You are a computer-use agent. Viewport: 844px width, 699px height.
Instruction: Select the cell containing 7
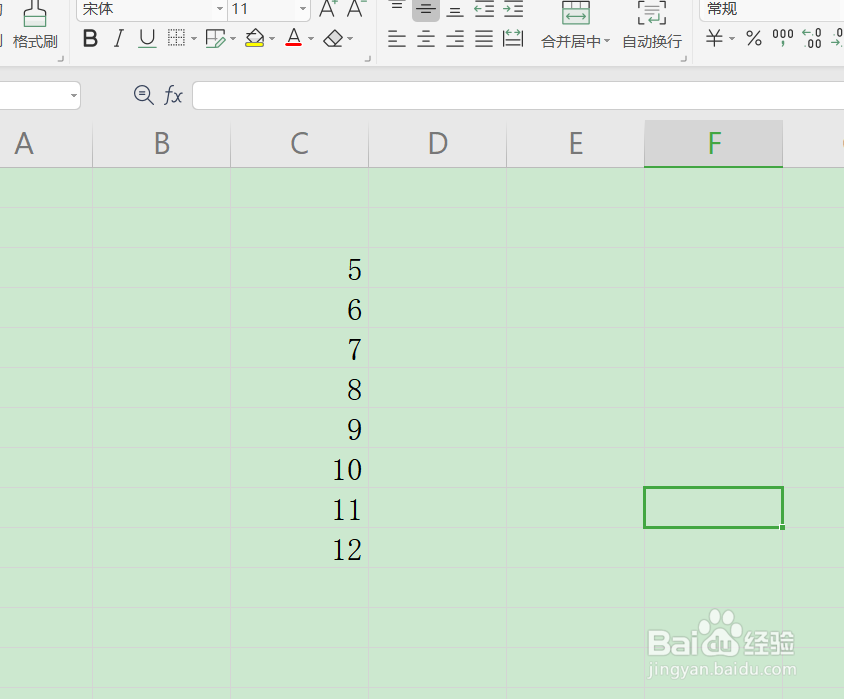coord(299,348)
